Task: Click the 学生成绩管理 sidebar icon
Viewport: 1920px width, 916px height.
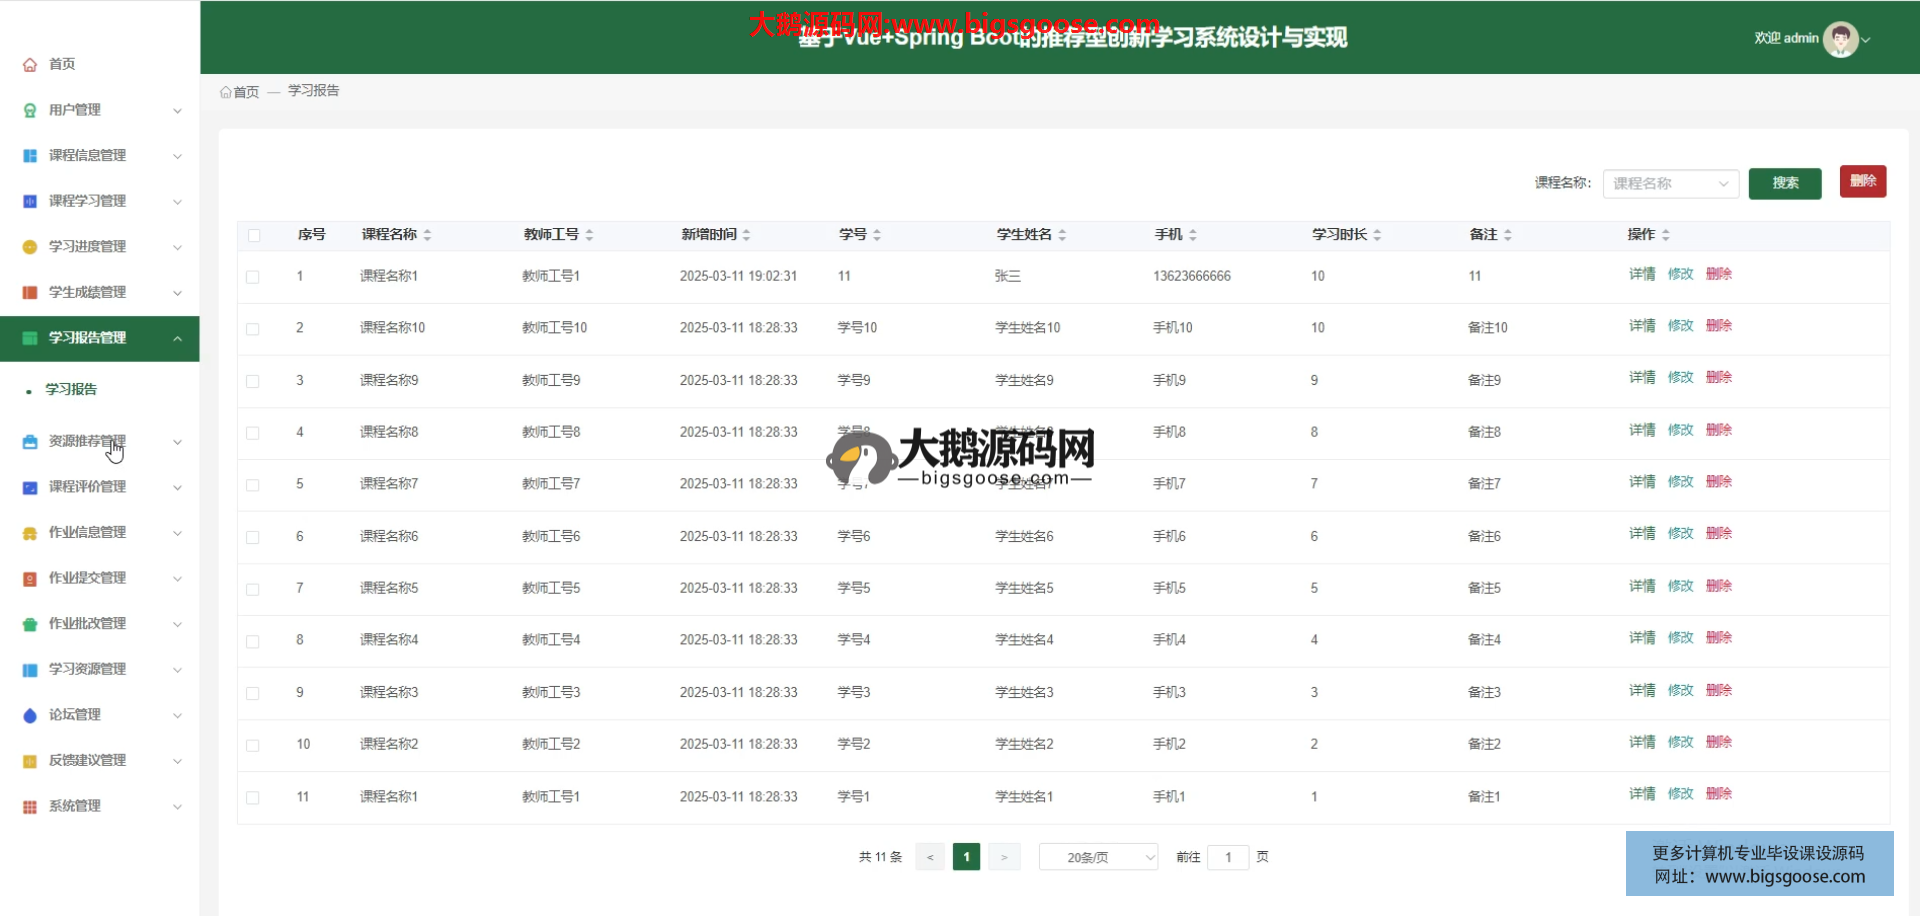Action: click(30, 293)
